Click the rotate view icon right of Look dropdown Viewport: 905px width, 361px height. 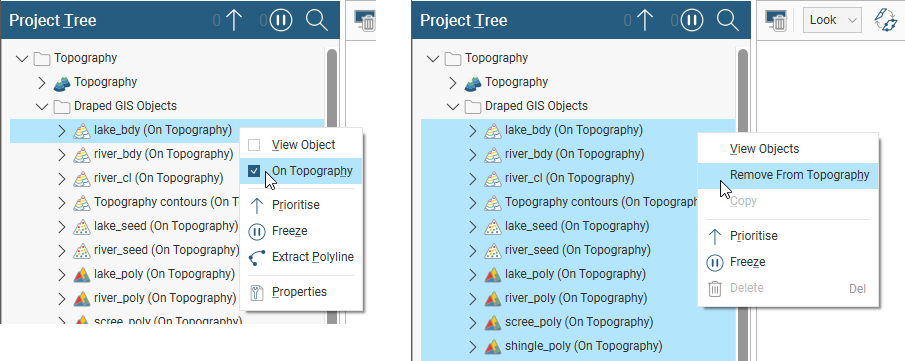pyautogui.click(x=885, y=20)
